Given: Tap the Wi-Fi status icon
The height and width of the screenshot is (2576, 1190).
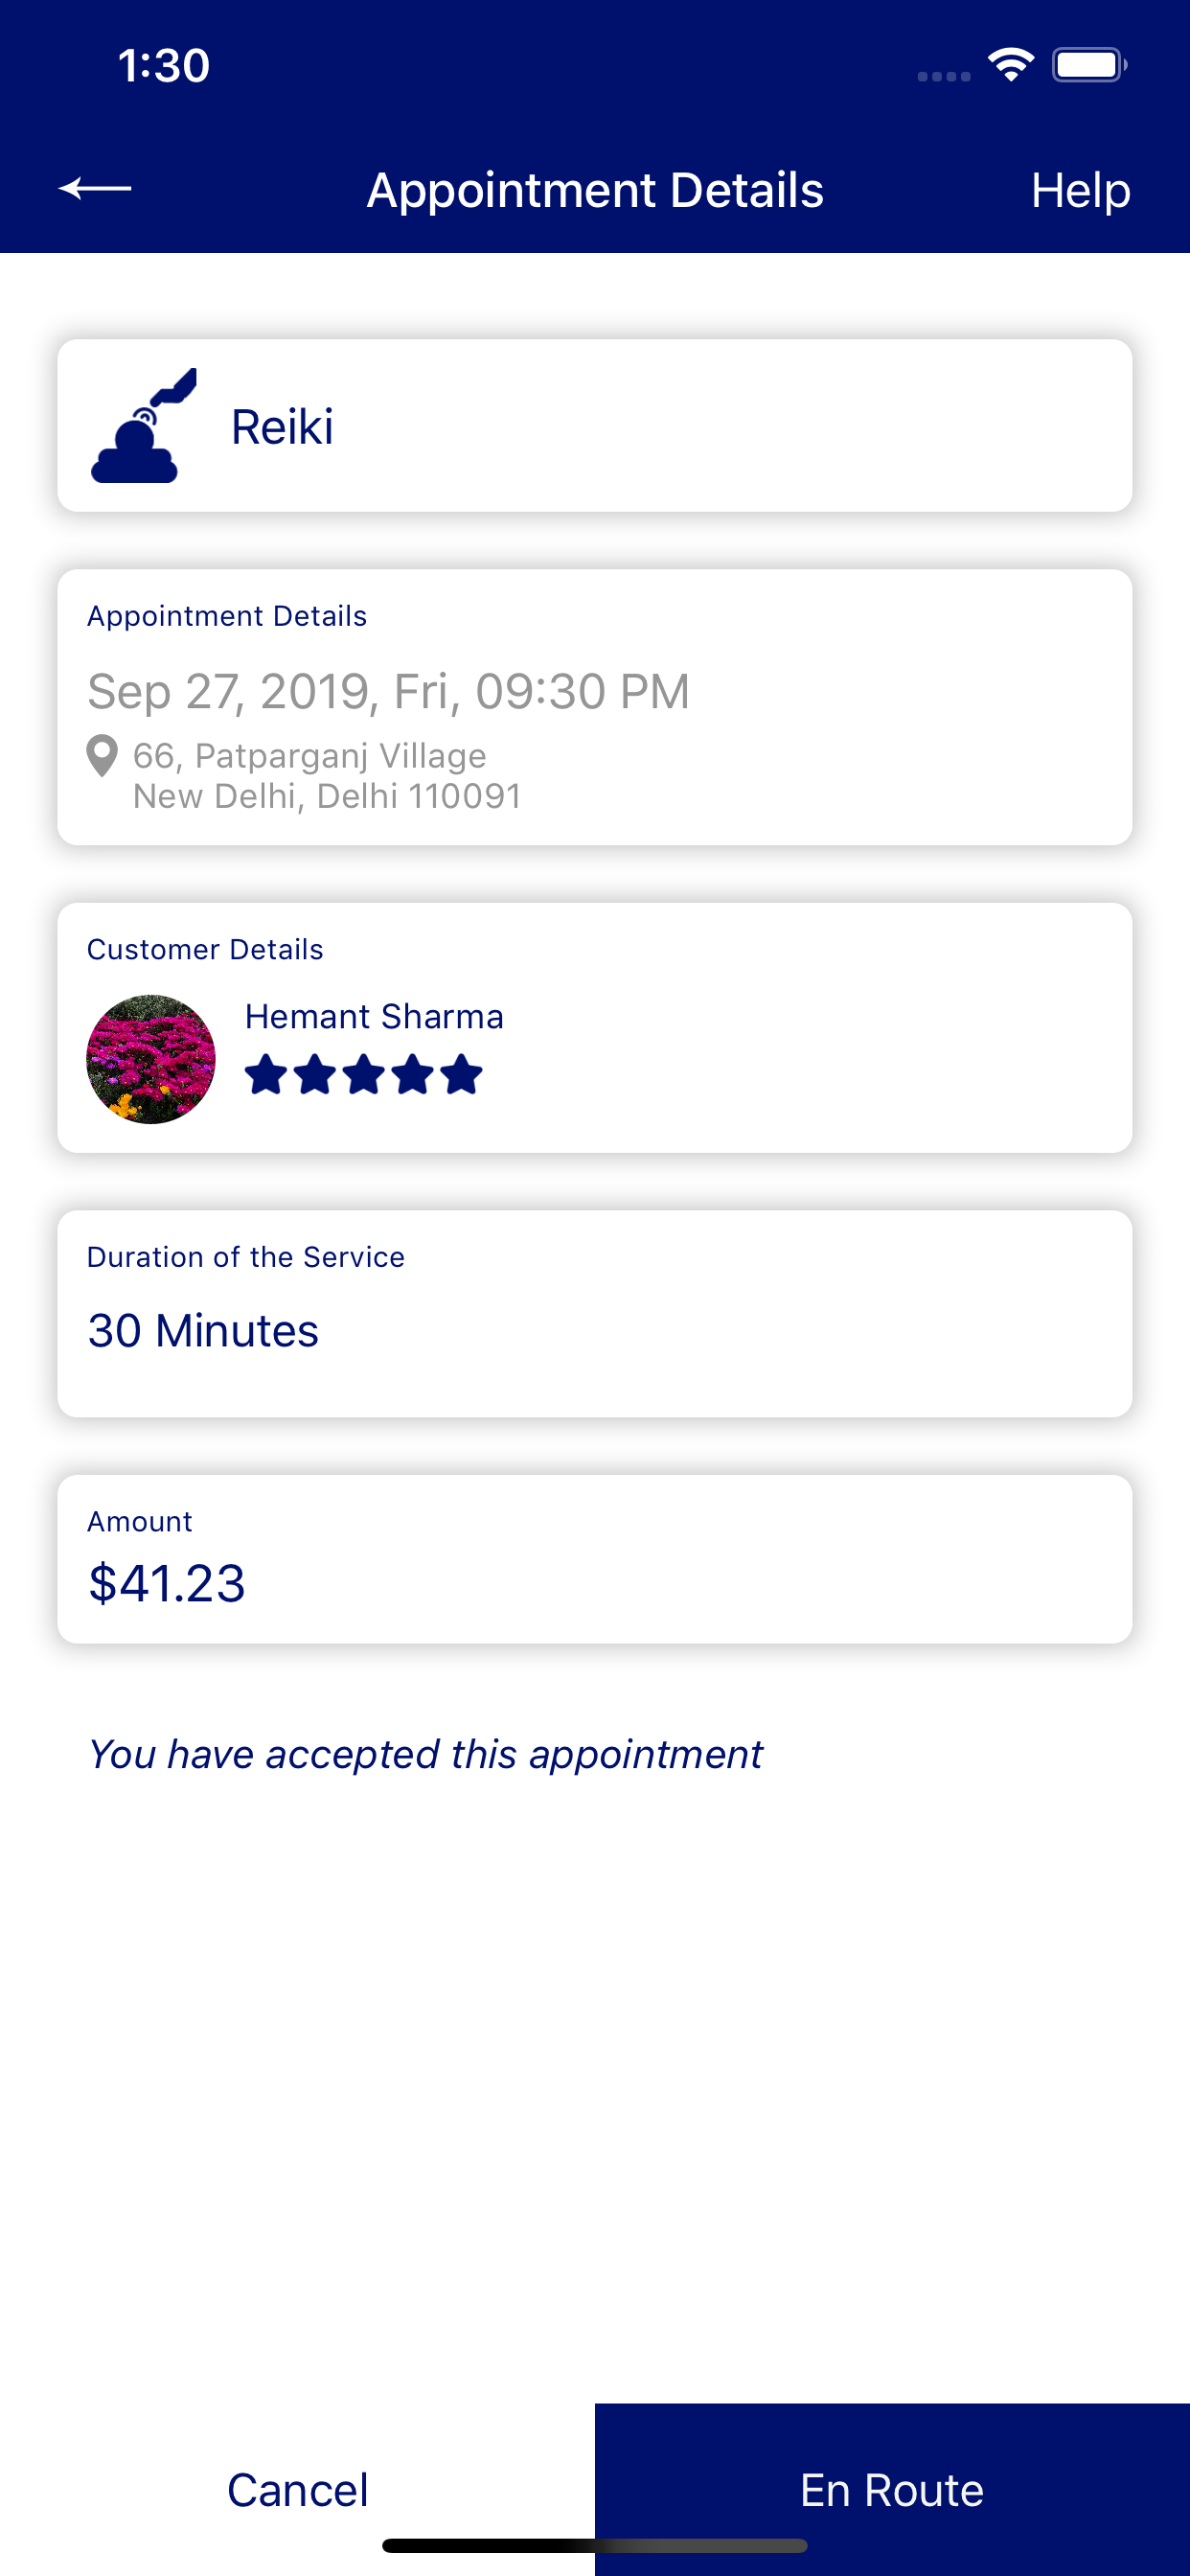Looking at the screenshot, I should (x=1010, y=66).
